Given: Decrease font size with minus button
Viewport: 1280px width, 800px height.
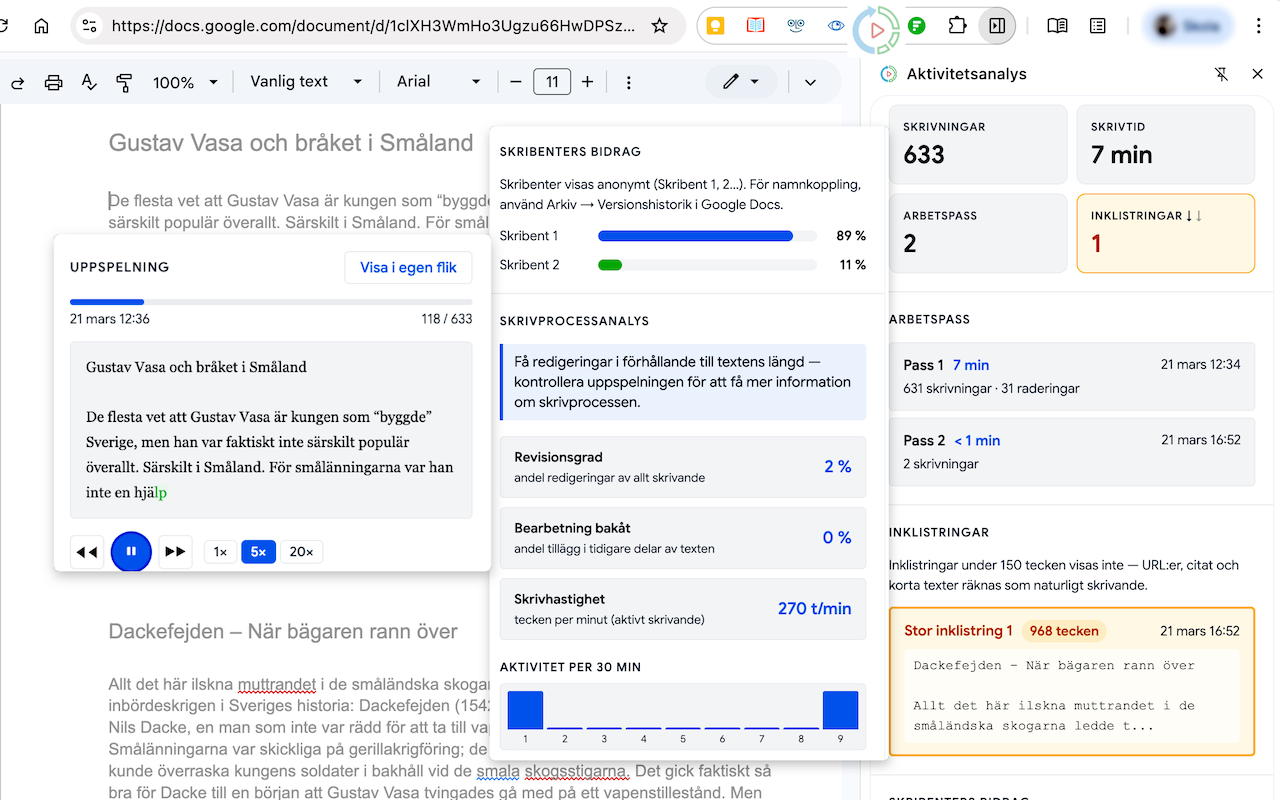Looking at the screenshot, I should tap(516, 82).
